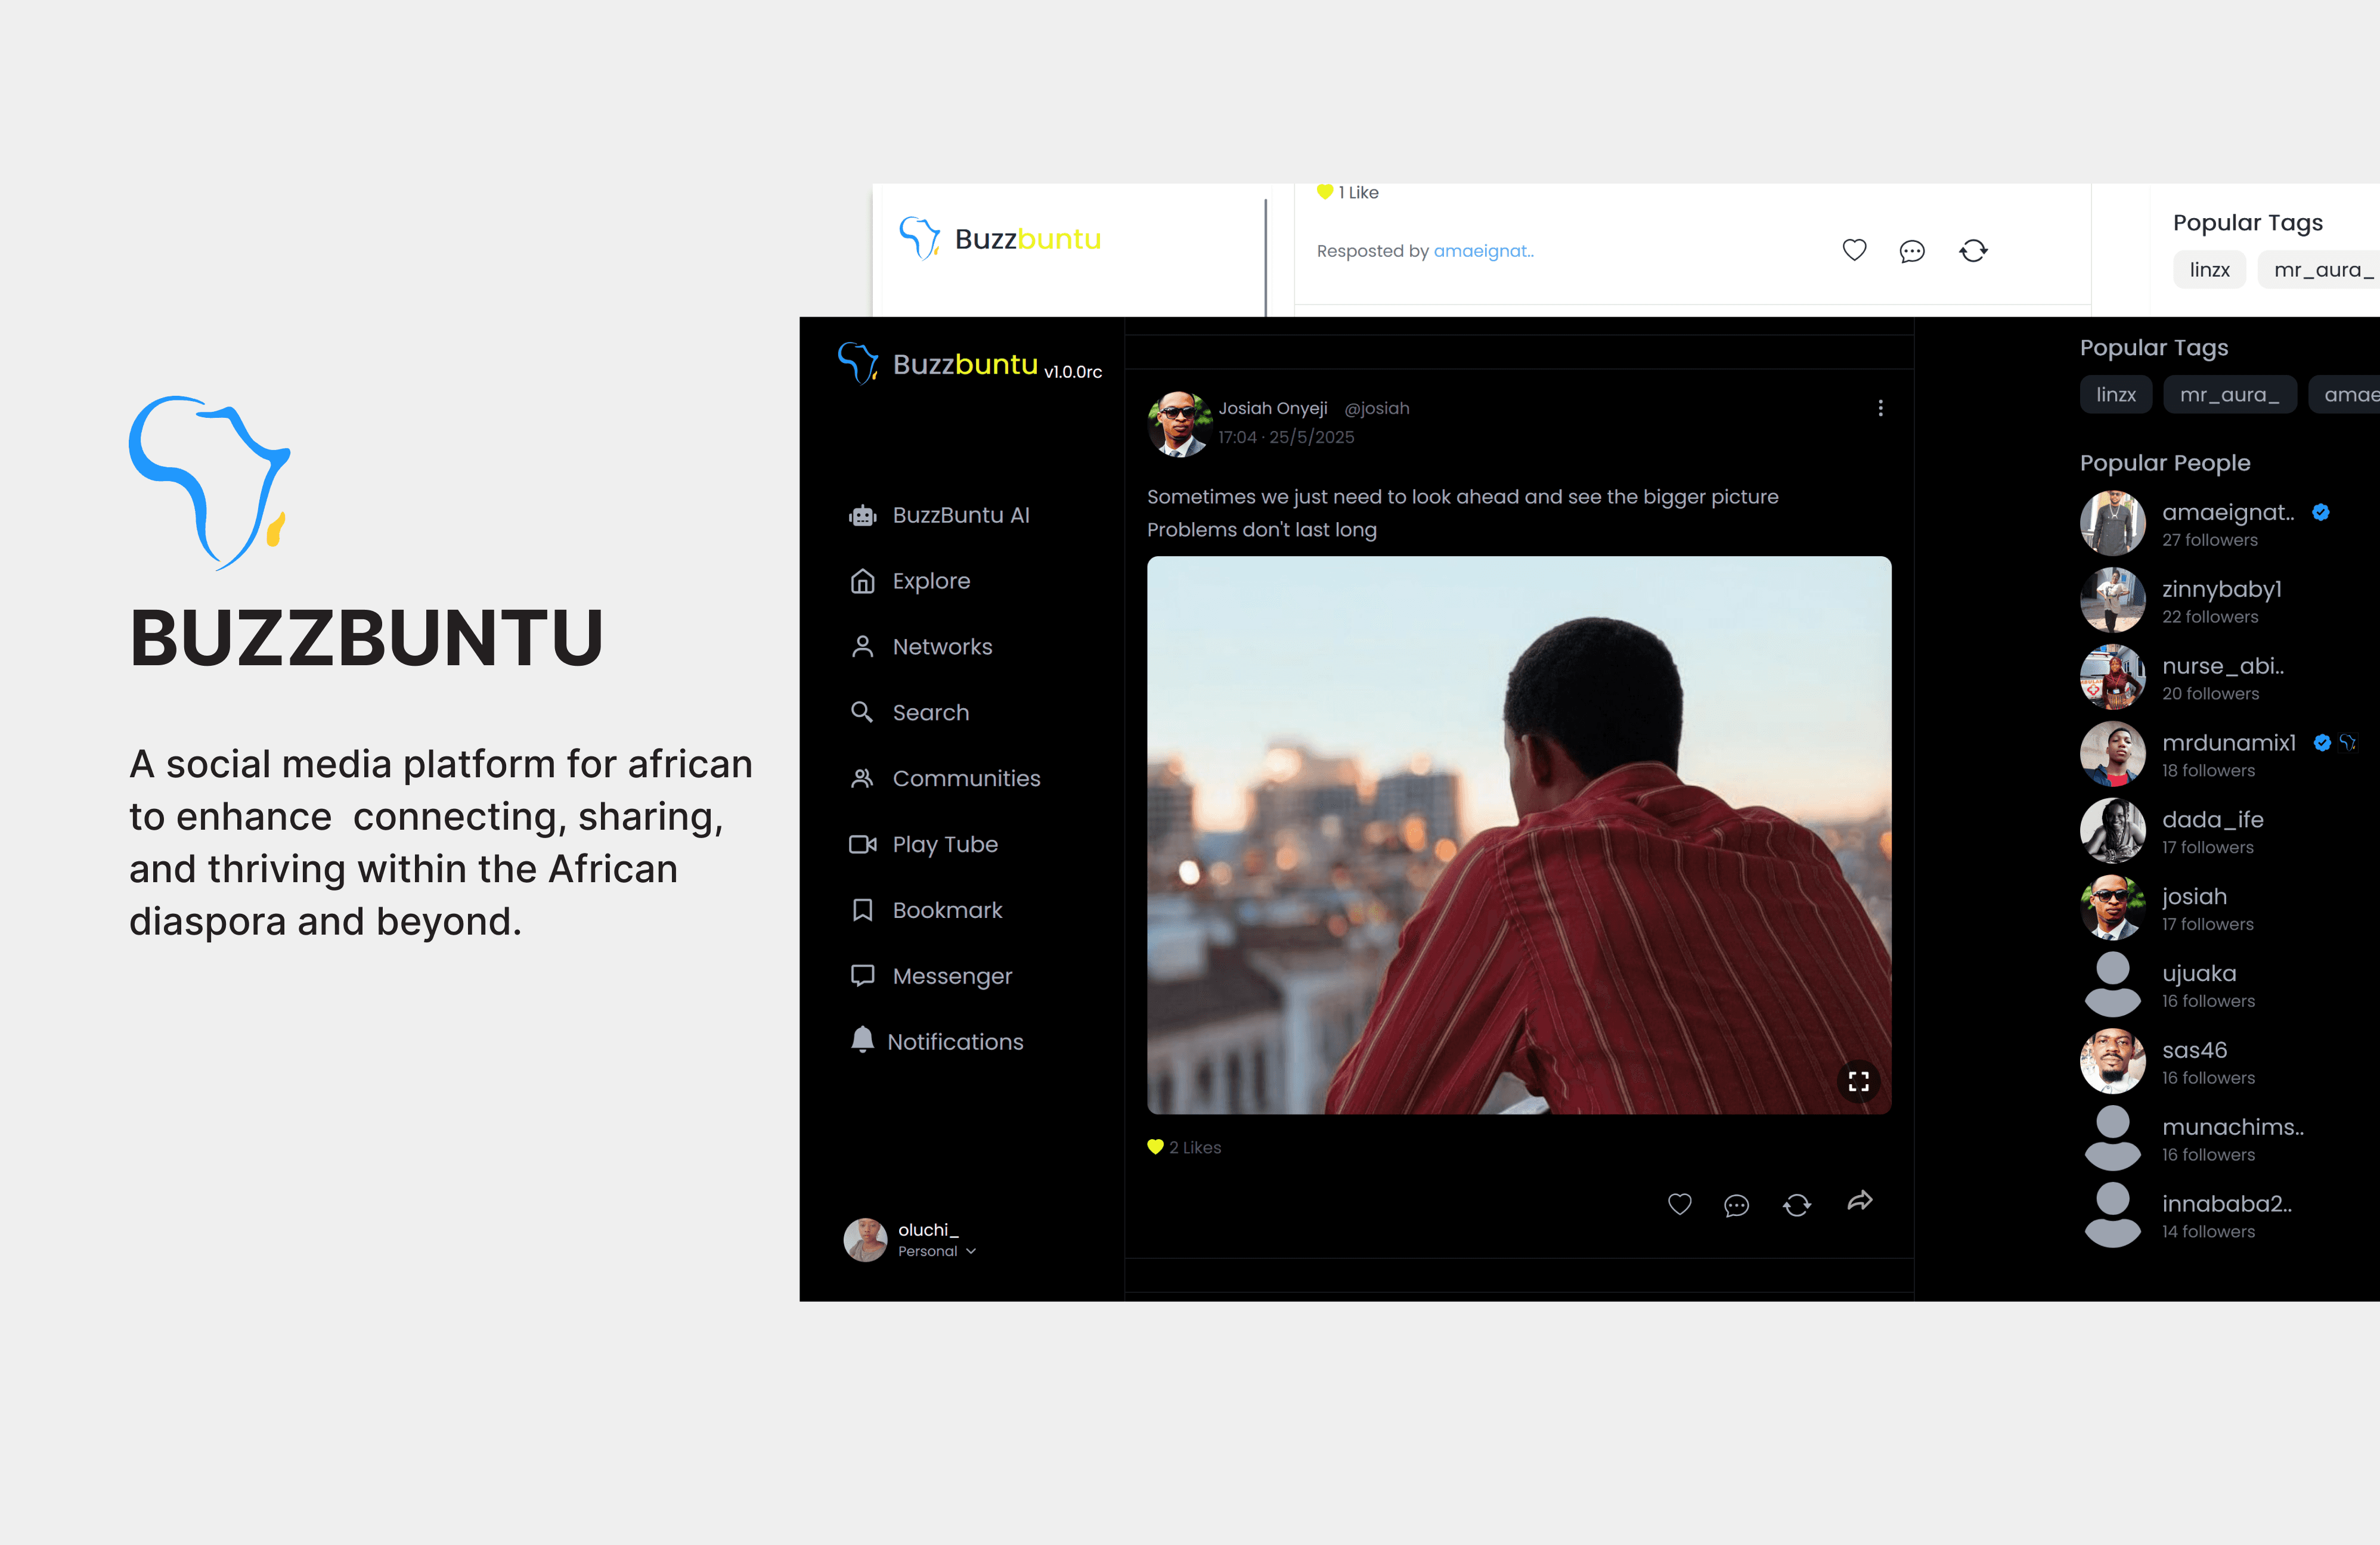The height and width of the screenshot is (1545, 2380).
Task: Select the linzx tag in dark panel
Action: pyautogui.click(x=2115, y=395)
